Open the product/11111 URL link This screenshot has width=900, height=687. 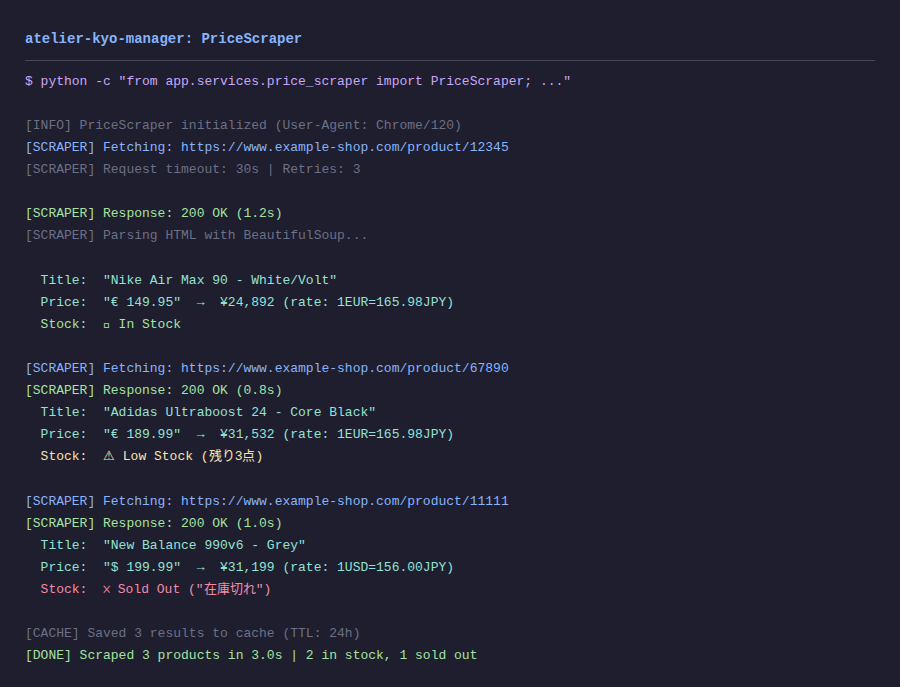pyautogui.click(x=344, y=502)
